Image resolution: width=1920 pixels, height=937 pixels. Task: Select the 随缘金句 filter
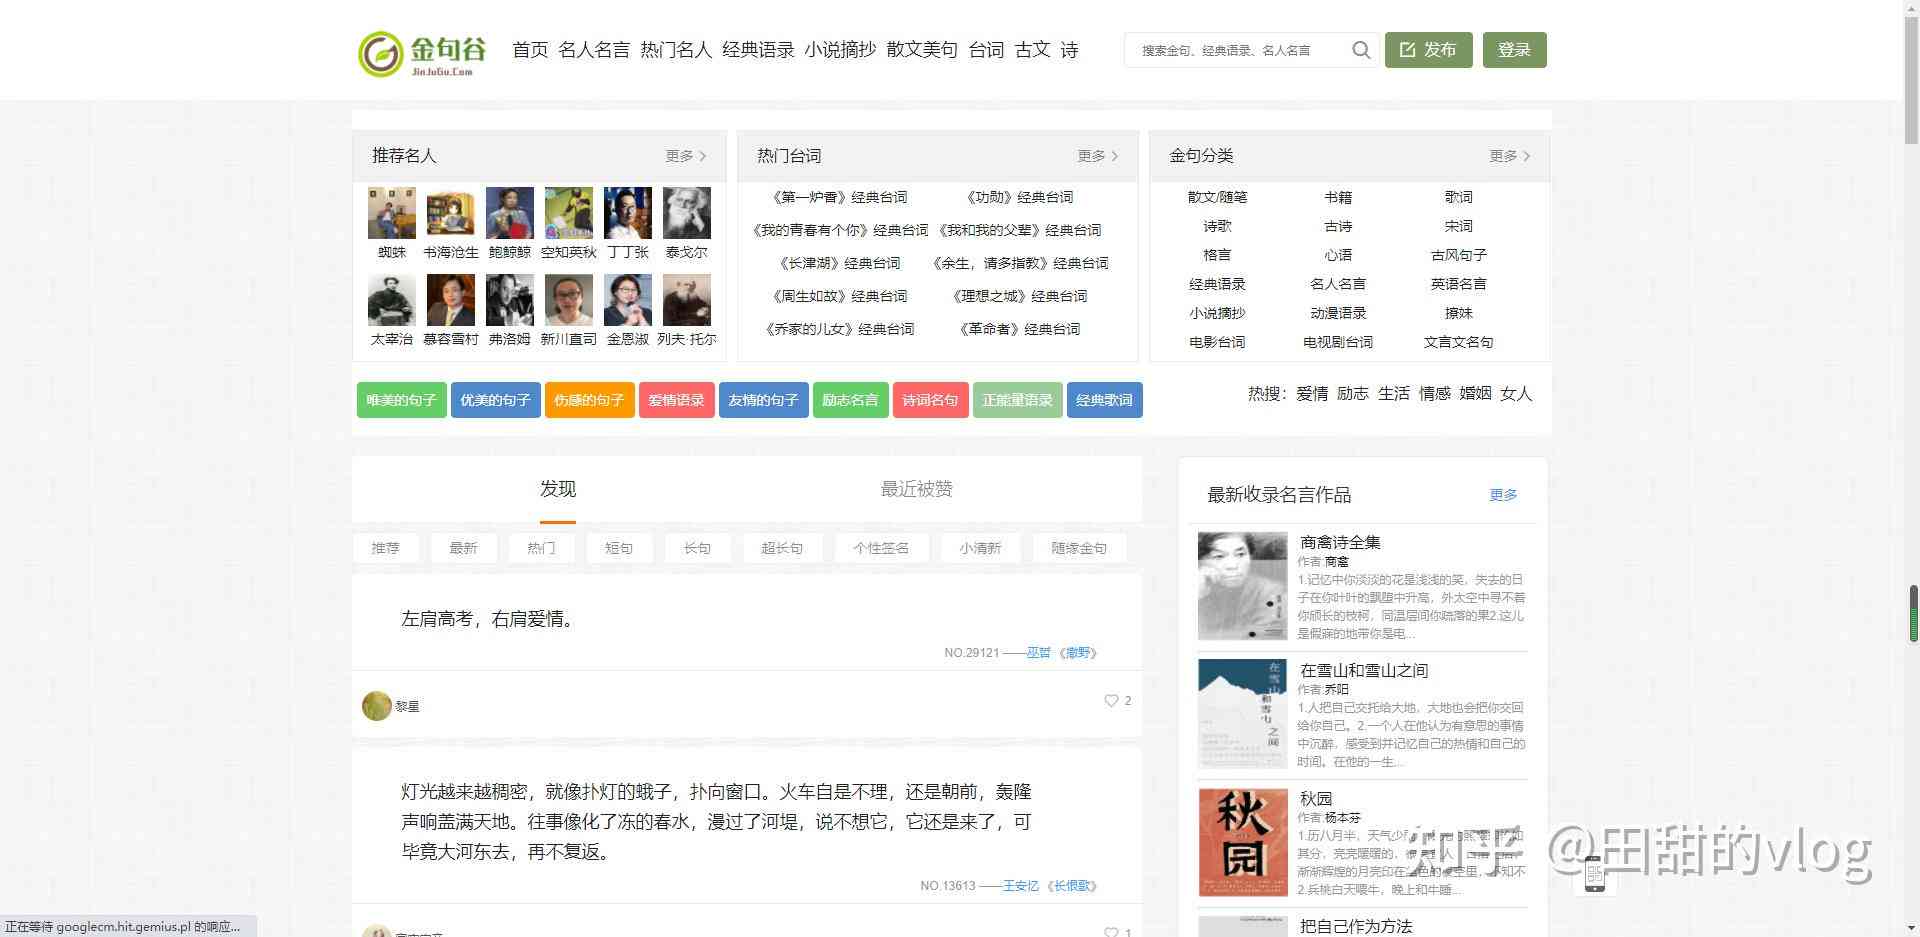[1079, 548]
